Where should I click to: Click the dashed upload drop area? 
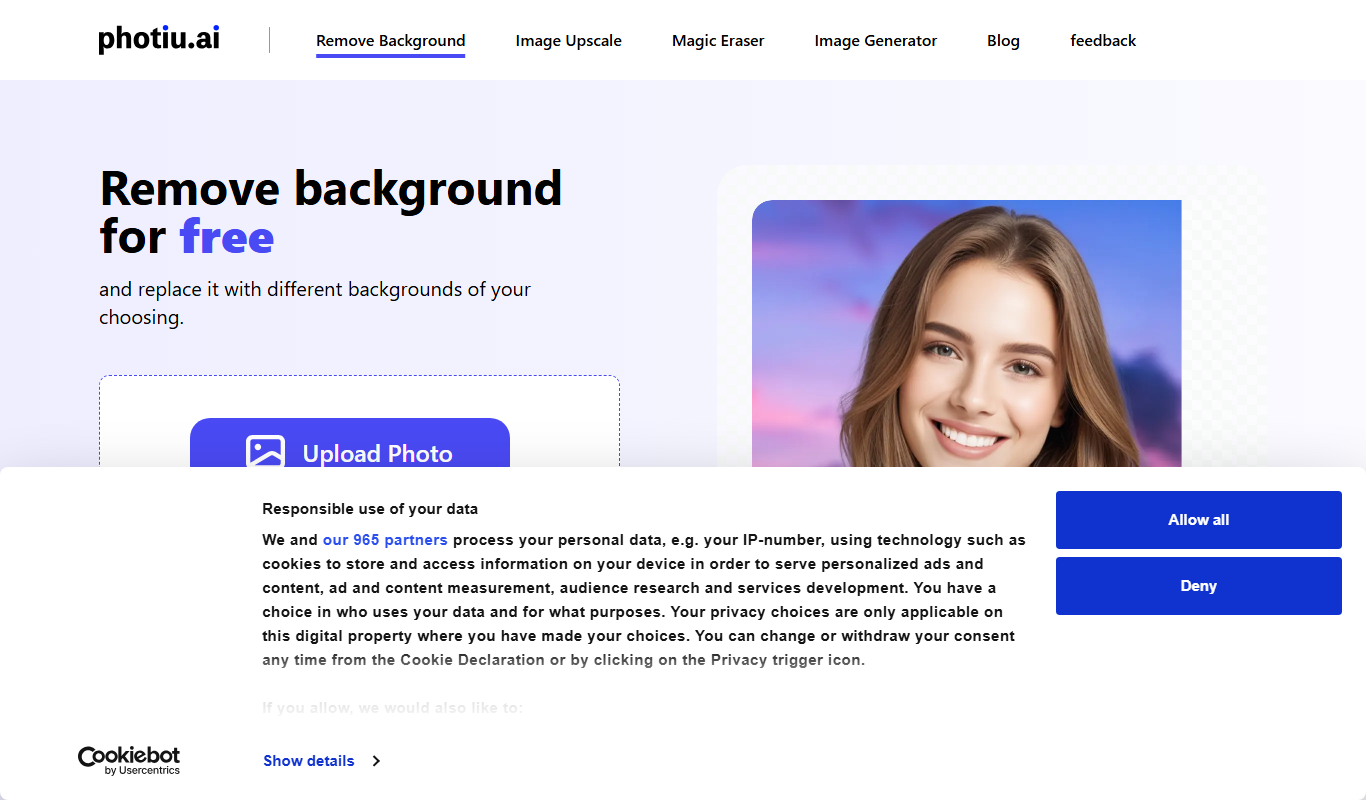click(359, 421)
